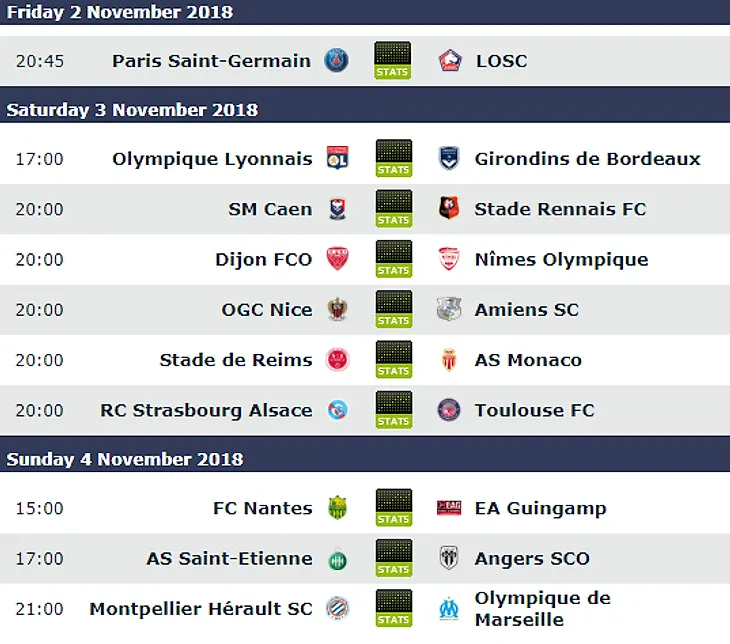730x644 pixels.
Task: Click the Stade Rennais FC crest
Action: tap(449, 208)
